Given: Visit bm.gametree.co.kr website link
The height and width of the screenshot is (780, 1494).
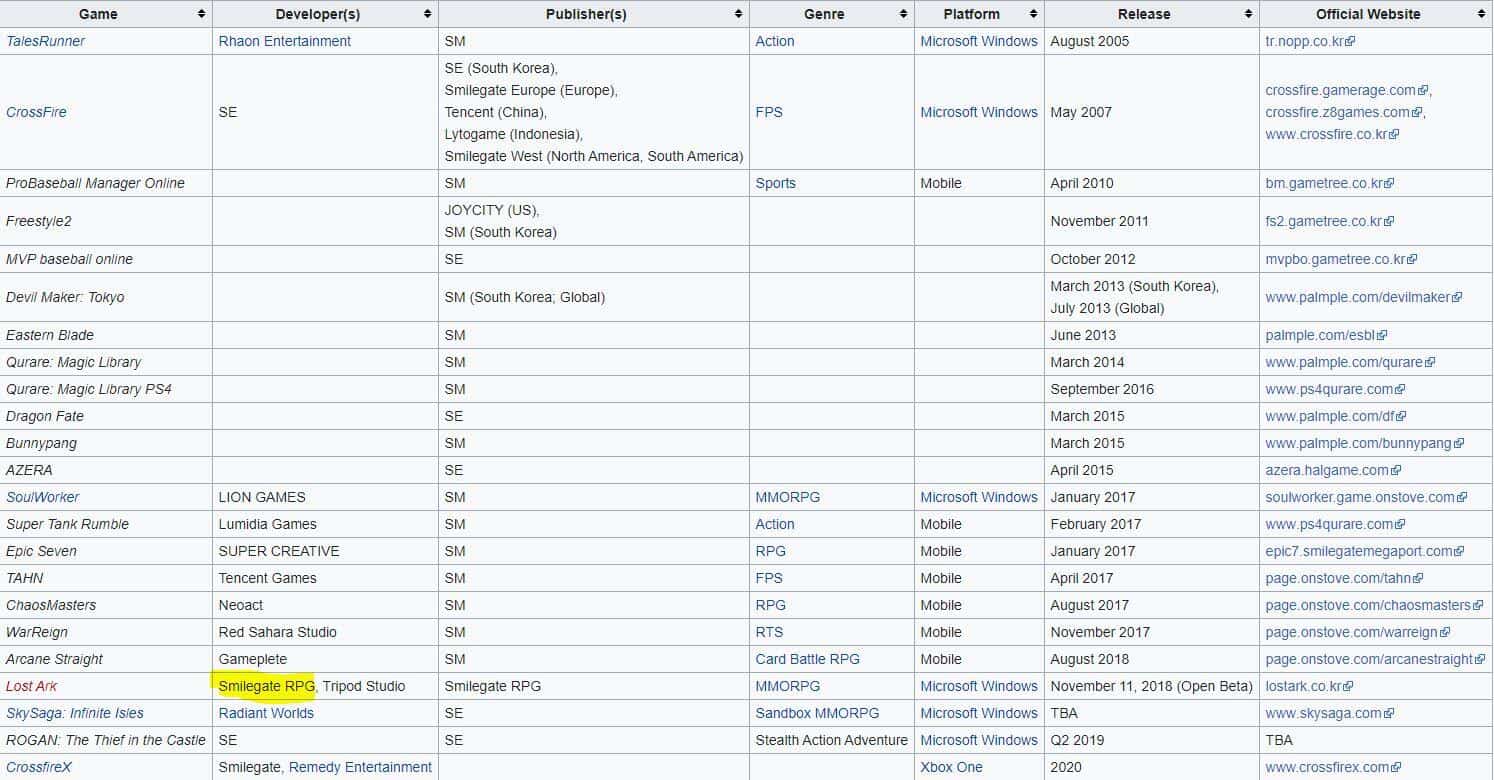Looking at the screenshot, I should [x=1329, y=183].
